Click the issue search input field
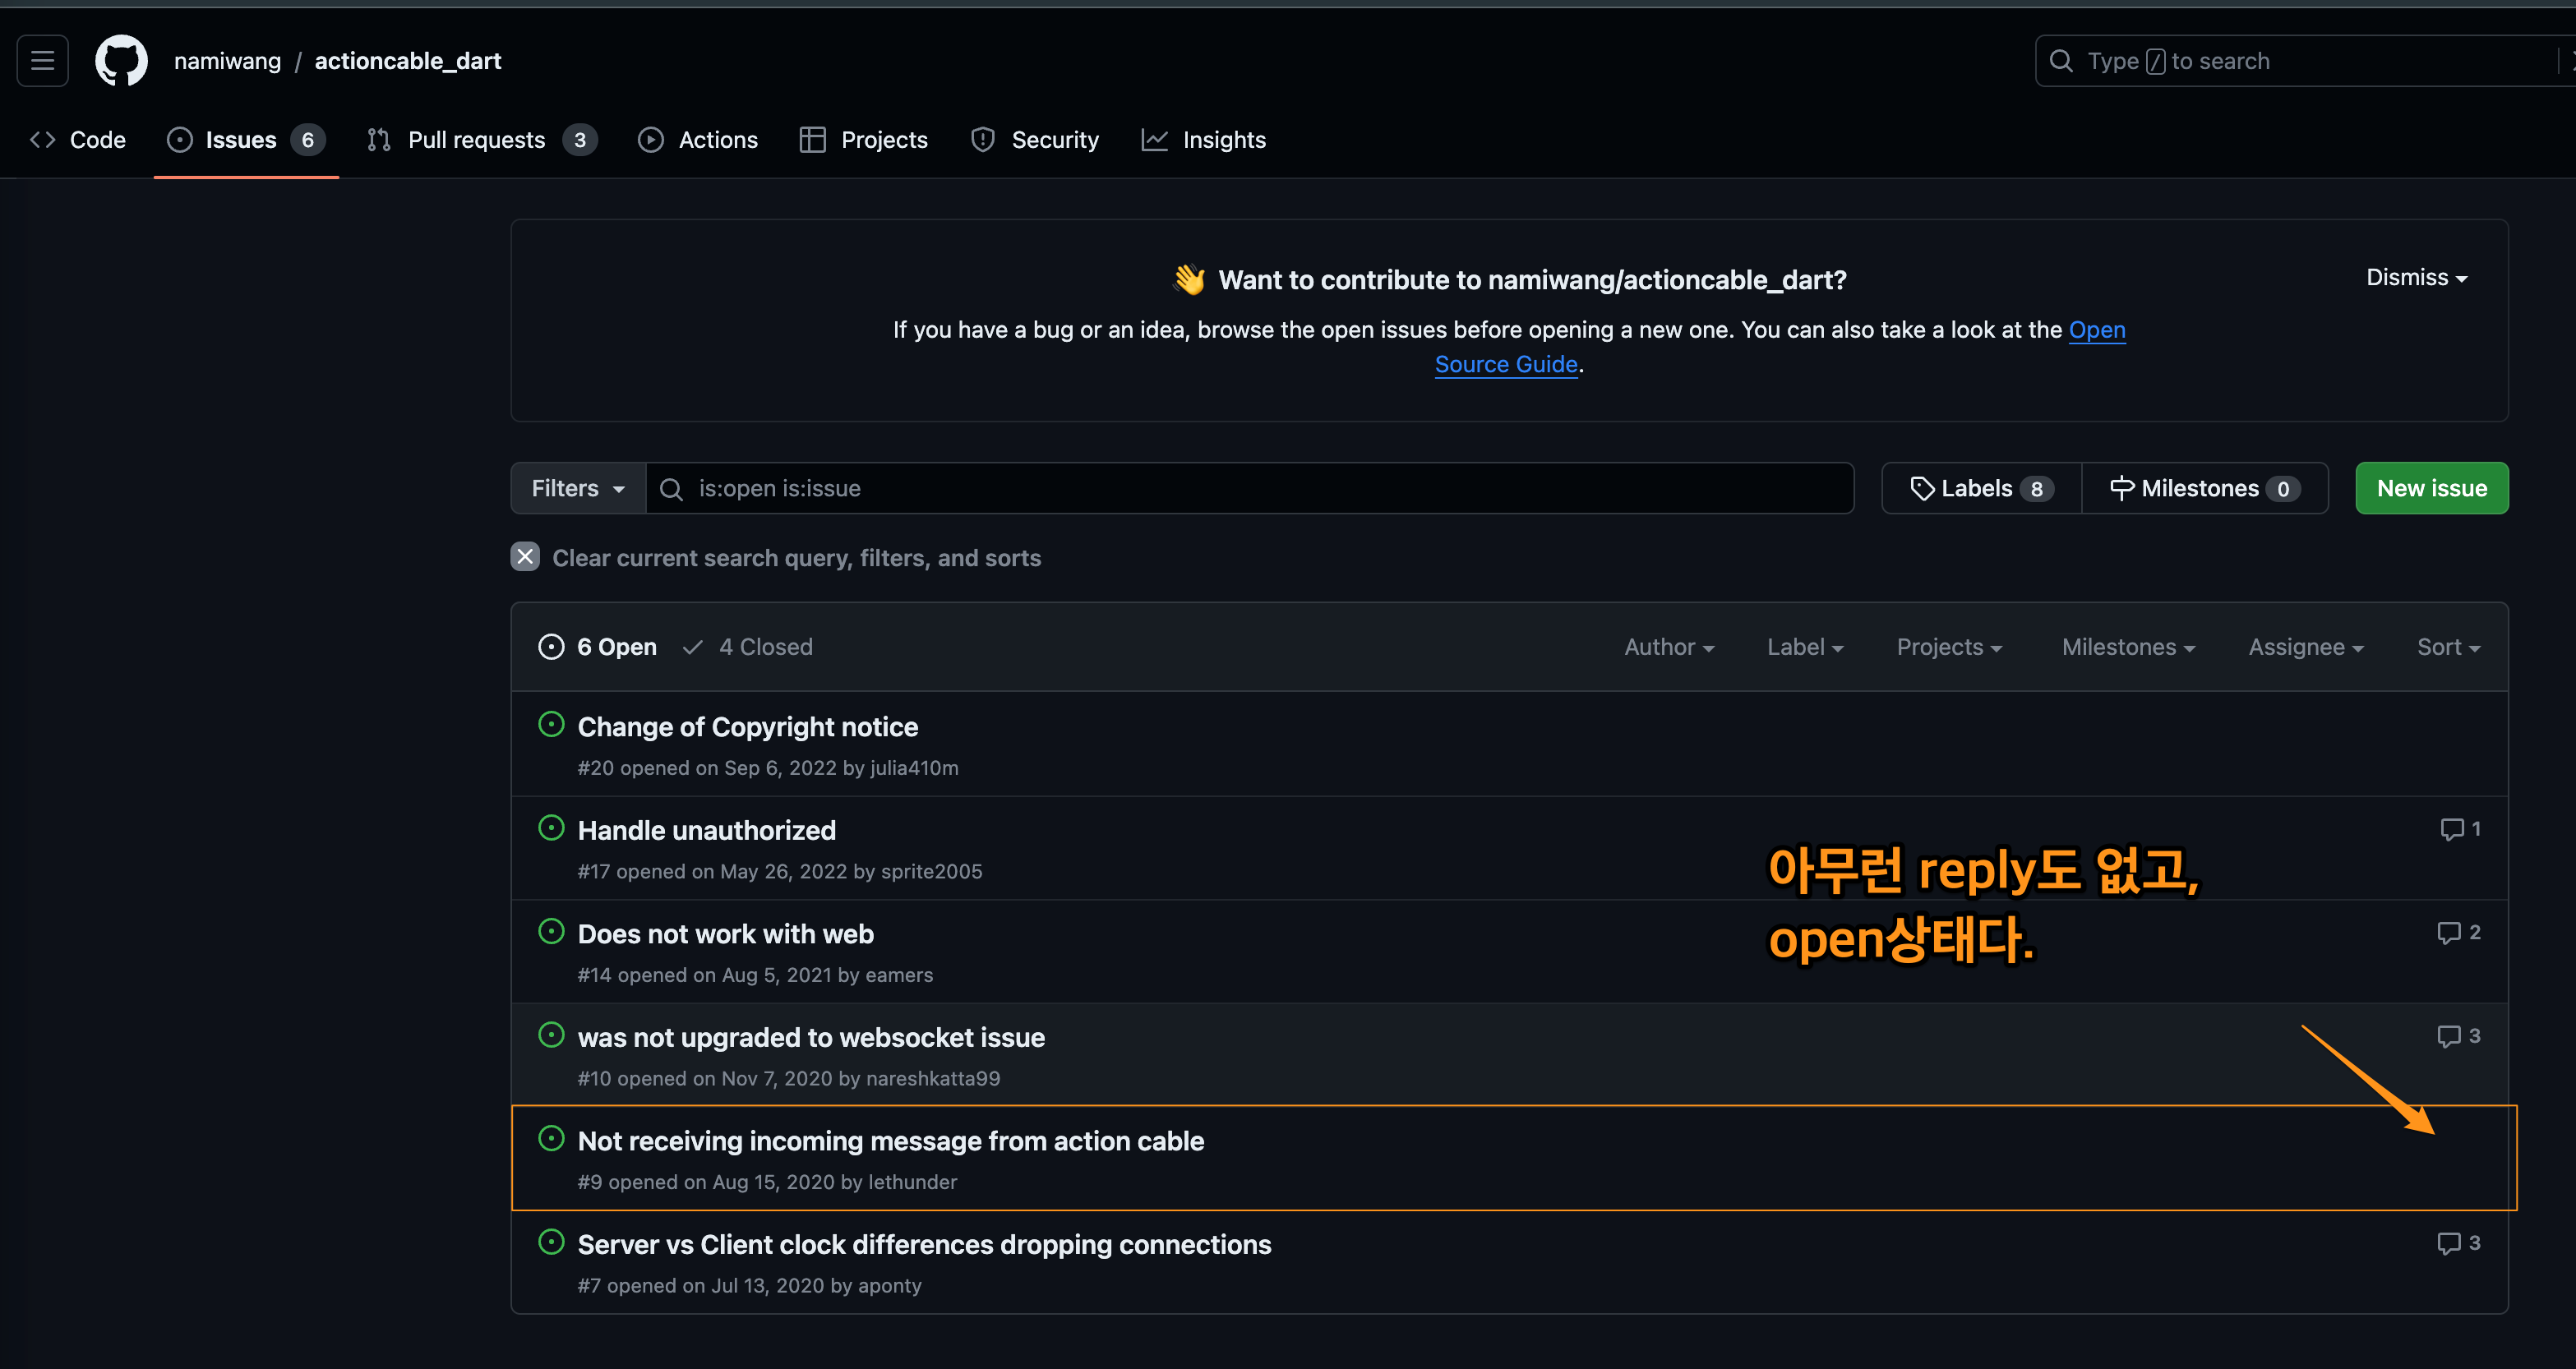This screenshot has height=1369, width=2576. (1250, 488)
